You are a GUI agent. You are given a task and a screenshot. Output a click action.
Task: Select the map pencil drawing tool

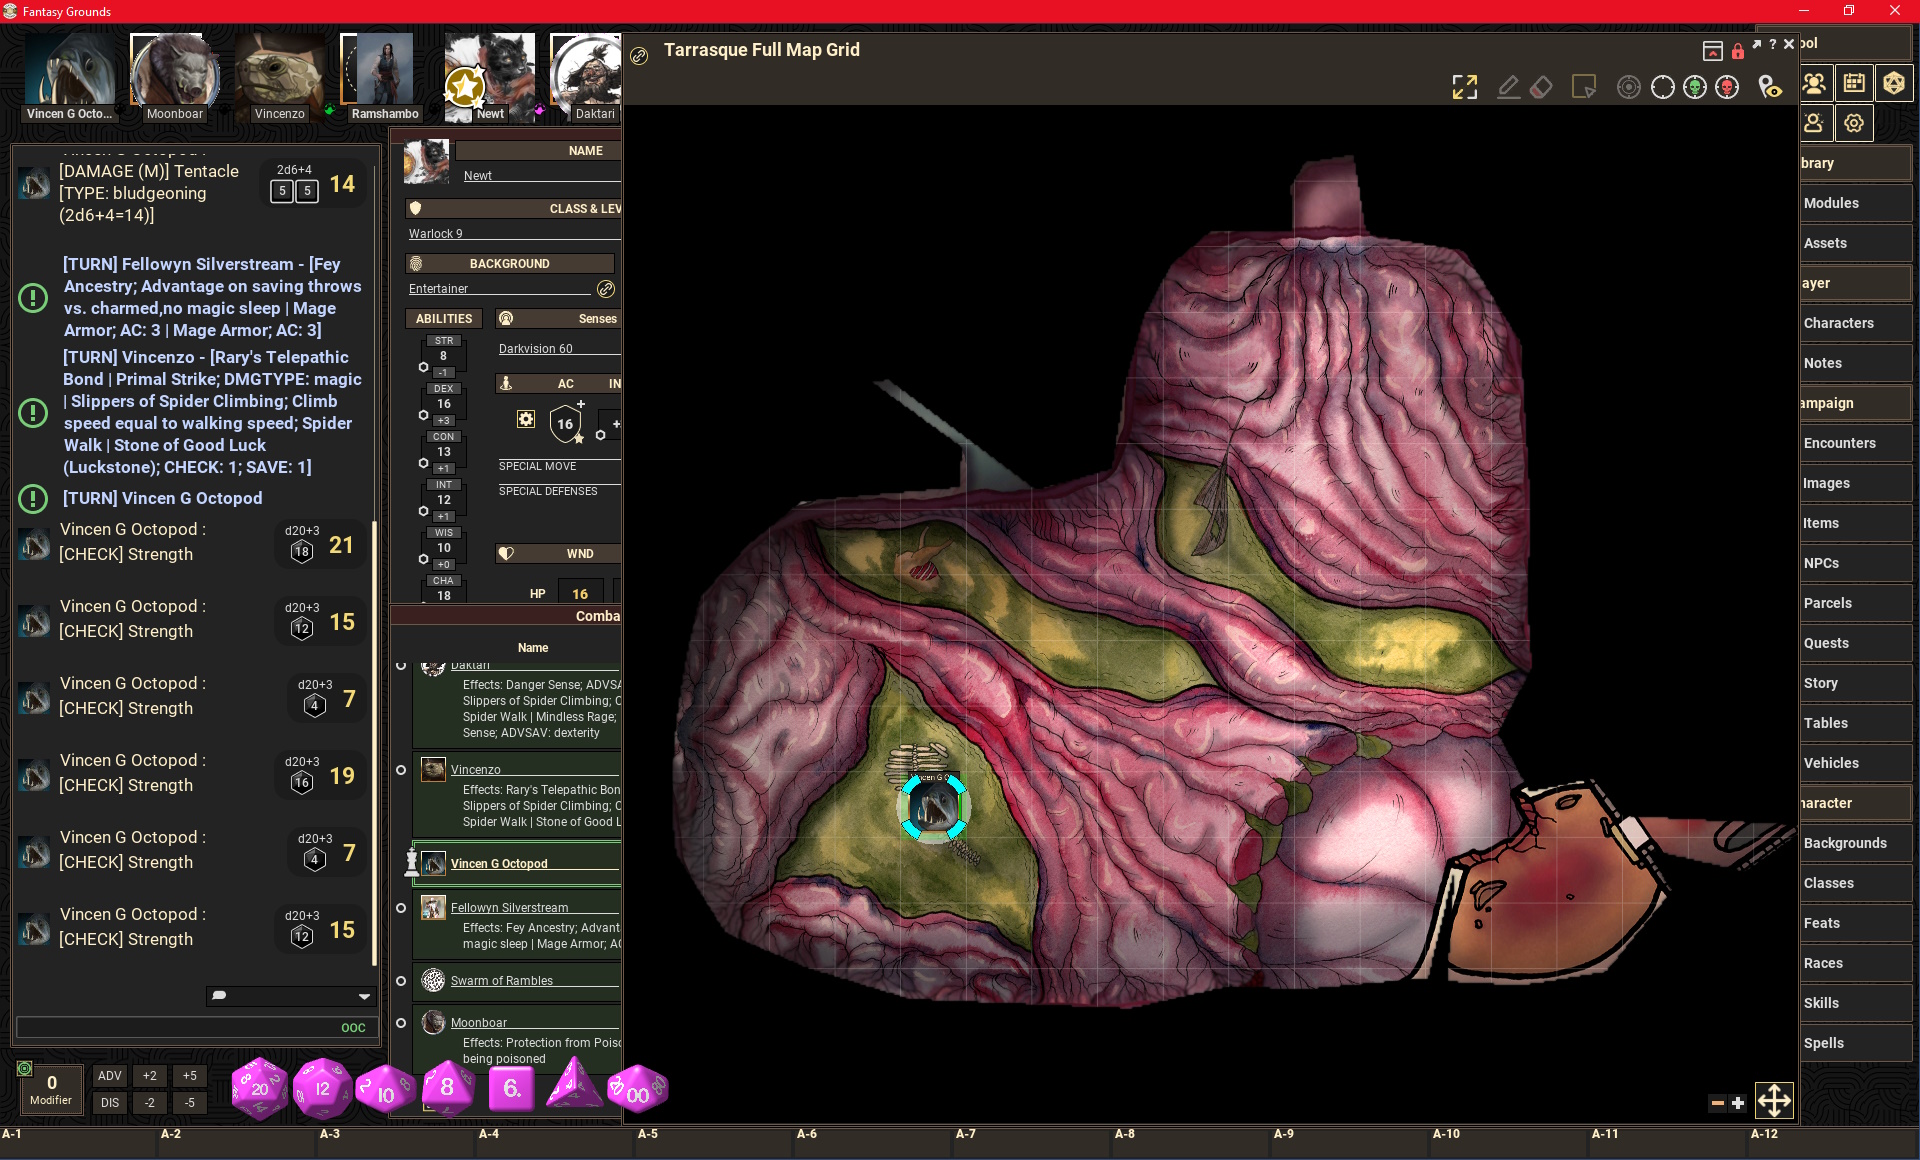(x=1508, y=88)
